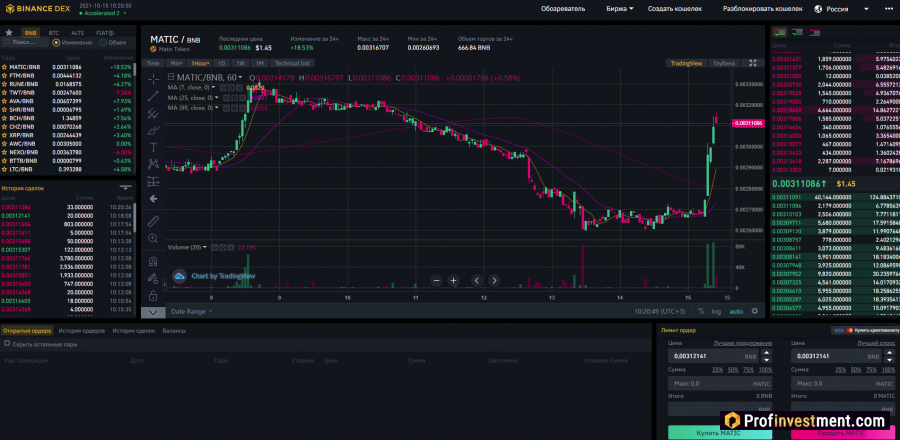Switch to История ордеров tab

(x=81, y=331)
